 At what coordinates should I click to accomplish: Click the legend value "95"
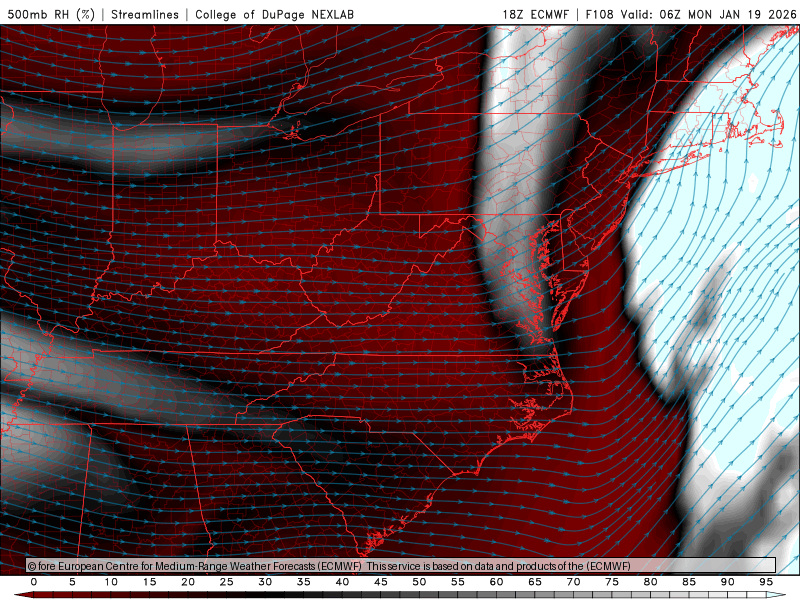(766, 582)
